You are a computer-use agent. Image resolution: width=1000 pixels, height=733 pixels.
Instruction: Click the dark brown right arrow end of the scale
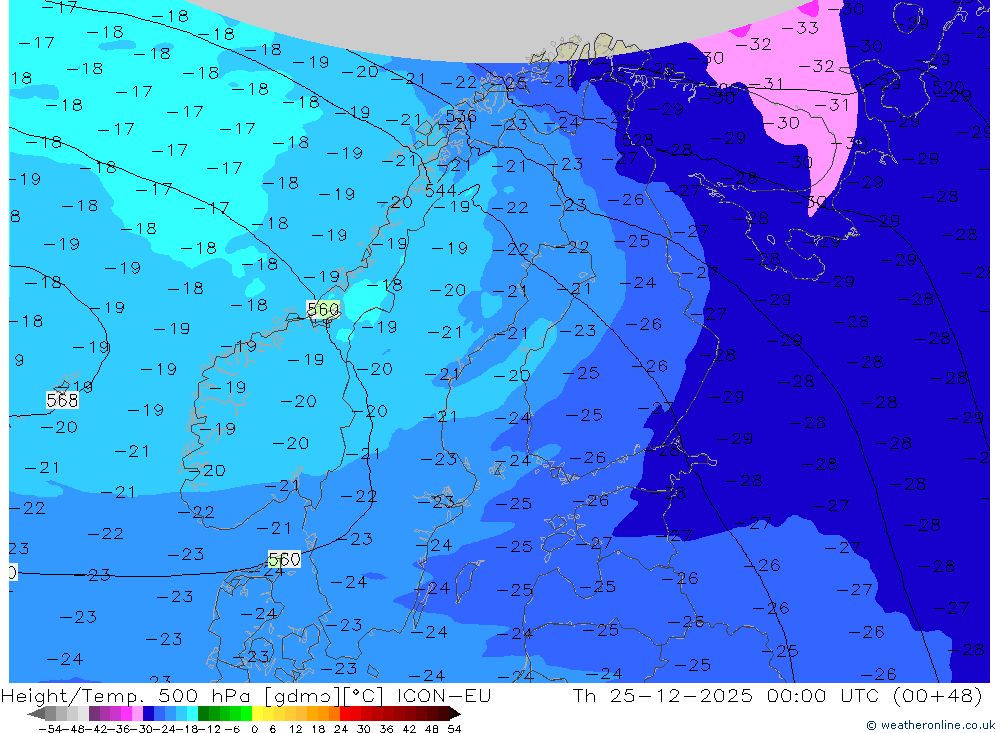(x=455, y=714)
